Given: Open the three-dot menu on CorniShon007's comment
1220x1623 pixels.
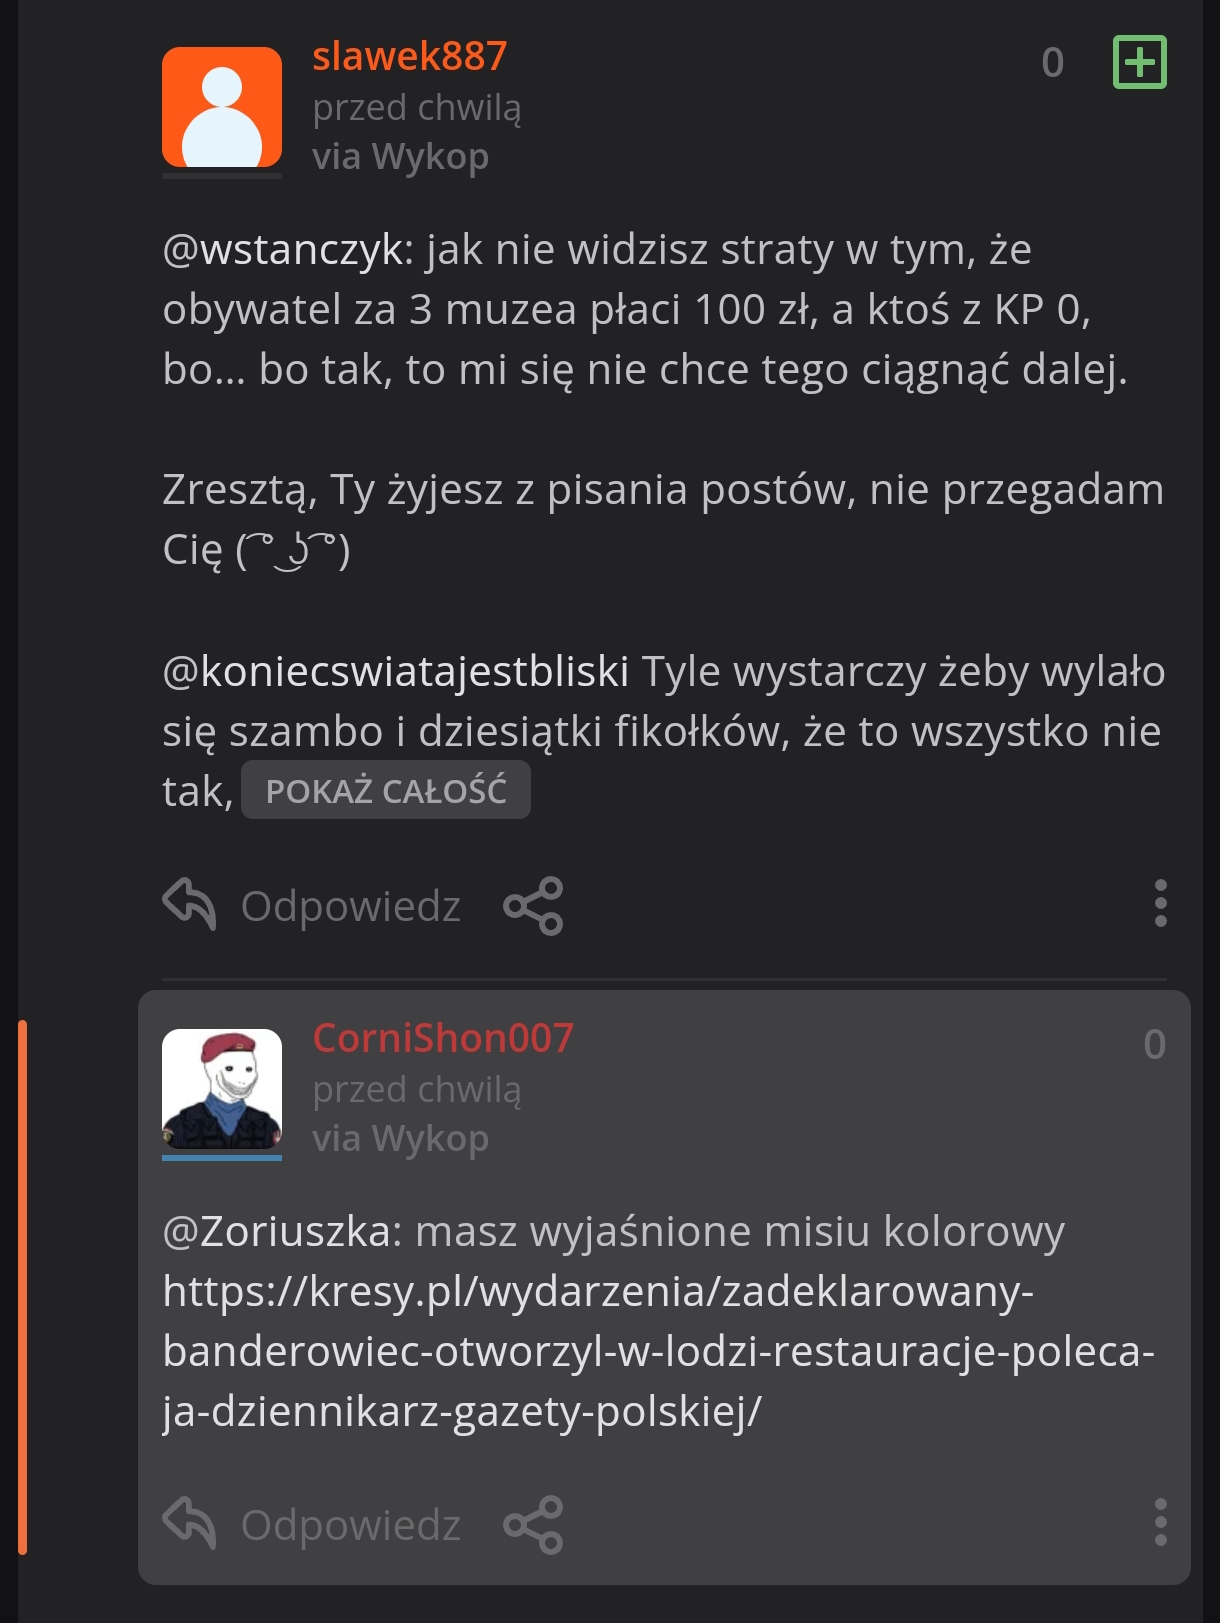Looking at the screenshot, I should pyautogui.click(x=1160, y=1523).
